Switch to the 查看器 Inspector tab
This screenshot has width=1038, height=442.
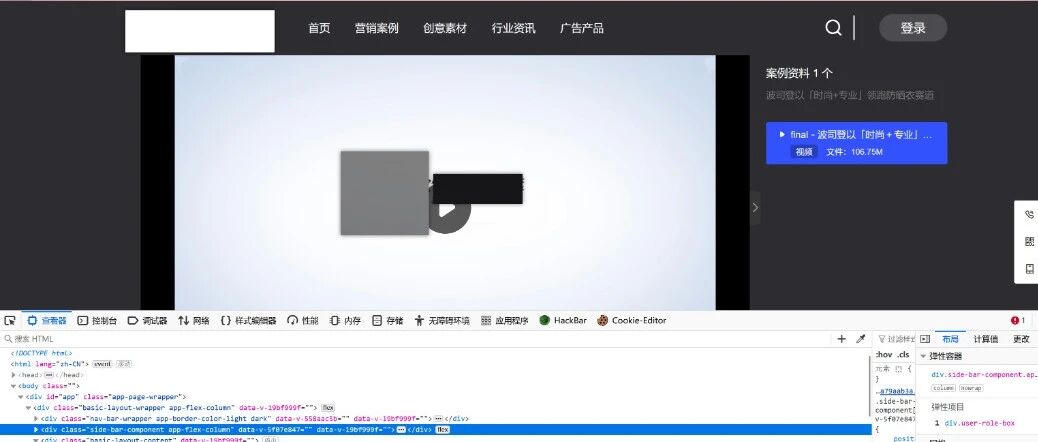pyautogui.click(x=47, y=320)
